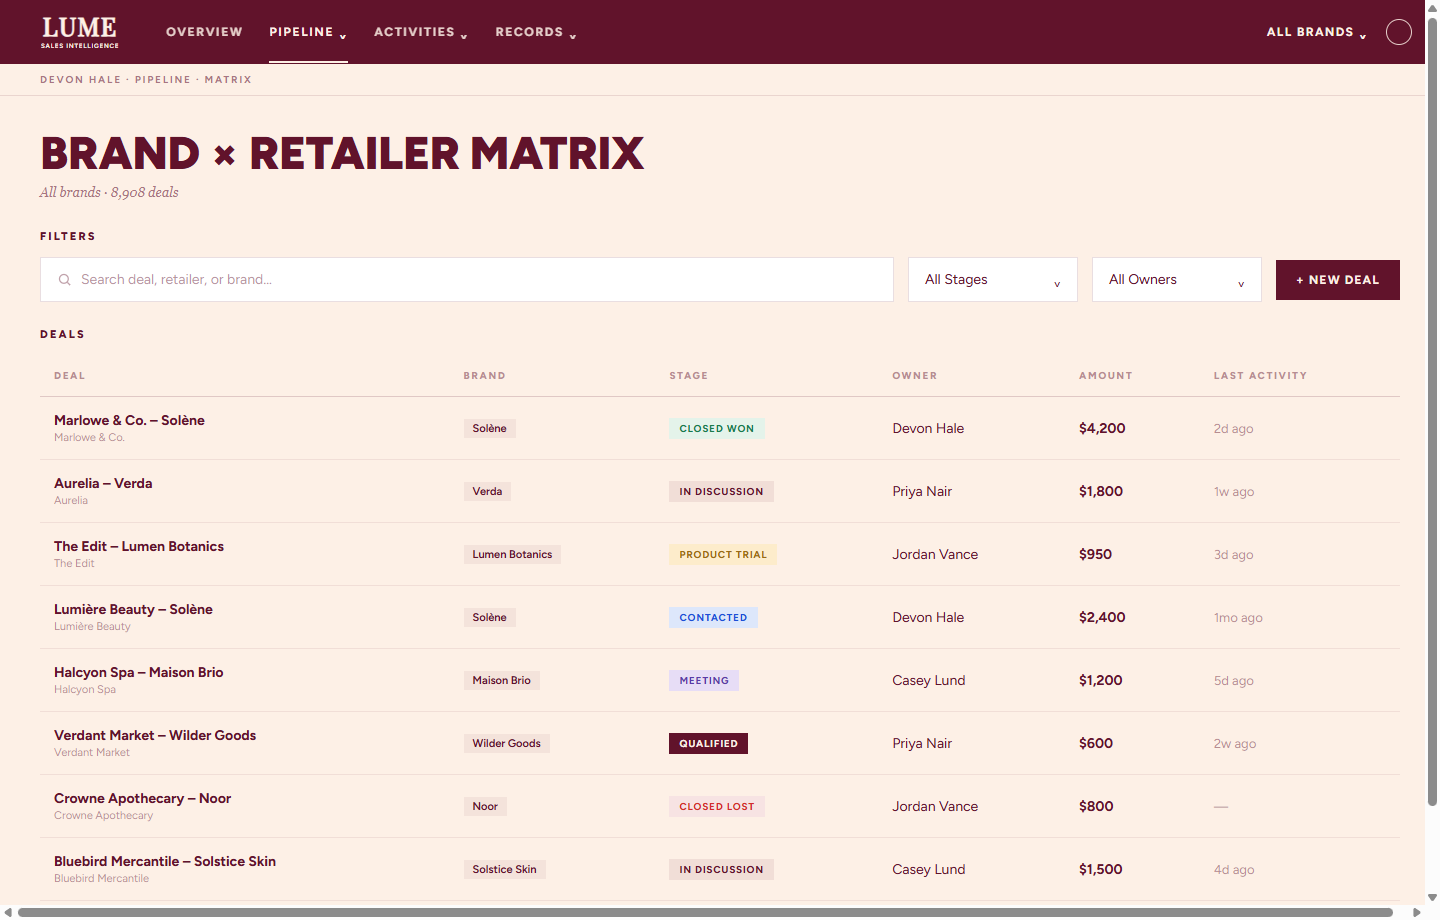Click the + New Deal button

point(1338,280)
